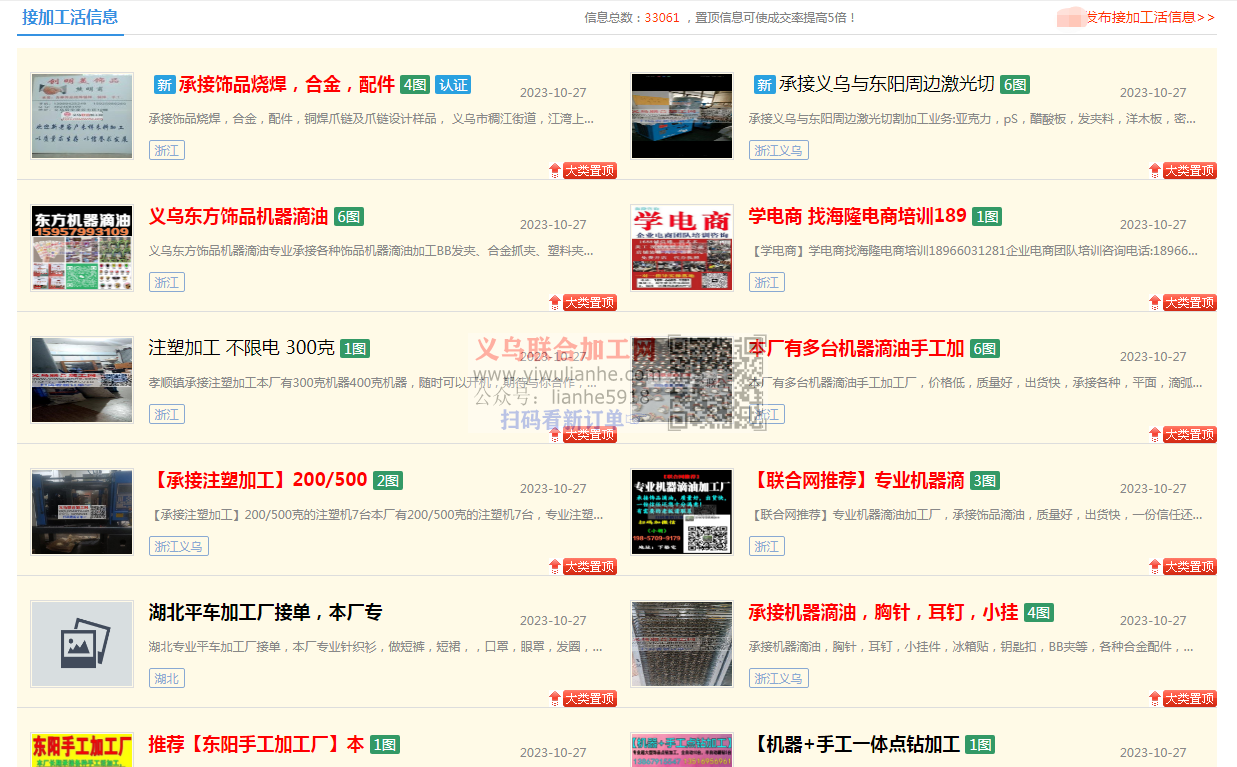Image resolution: width=1237 pixels, height=767 pixels.
Task: Open listing 湖北平车加工厂接单，本厂专
Action: pos(265,613)
